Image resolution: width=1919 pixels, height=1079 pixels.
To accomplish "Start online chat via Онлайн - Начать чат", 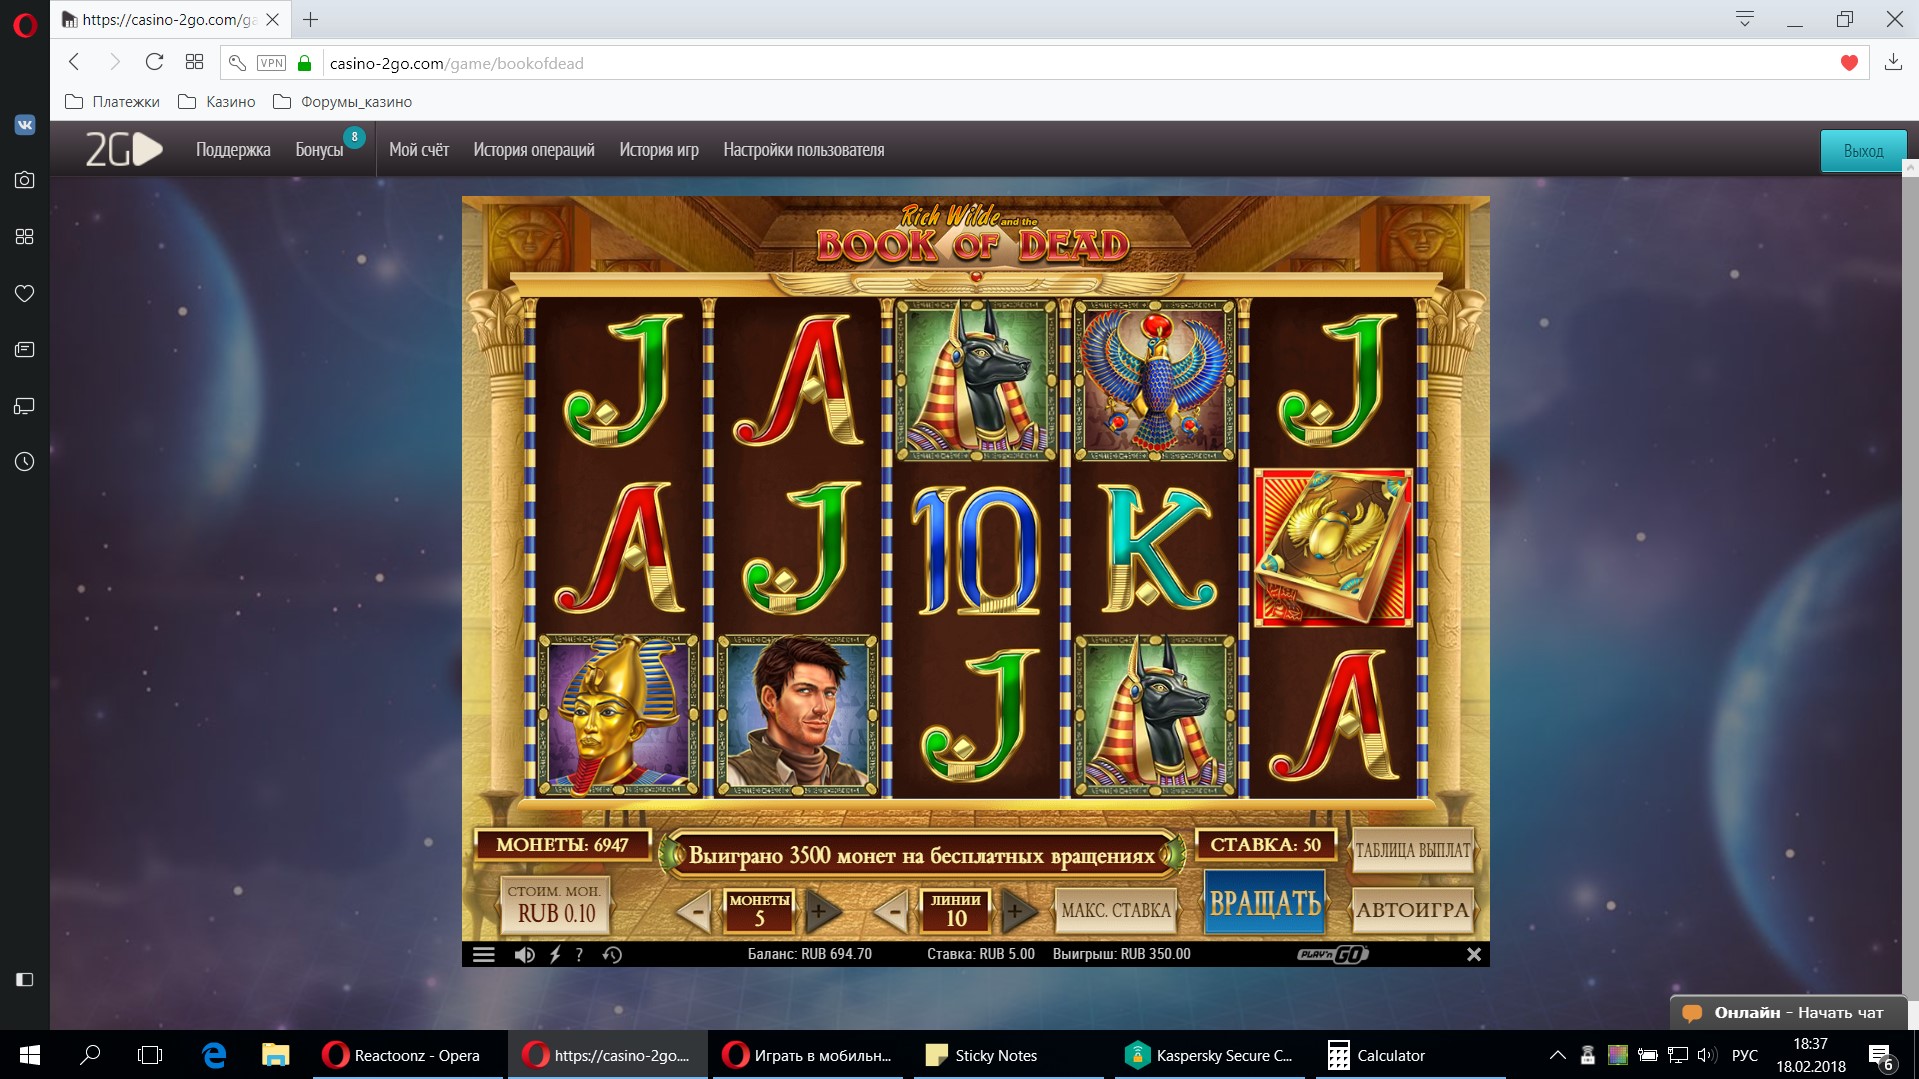I will tap(1788, 1013).
